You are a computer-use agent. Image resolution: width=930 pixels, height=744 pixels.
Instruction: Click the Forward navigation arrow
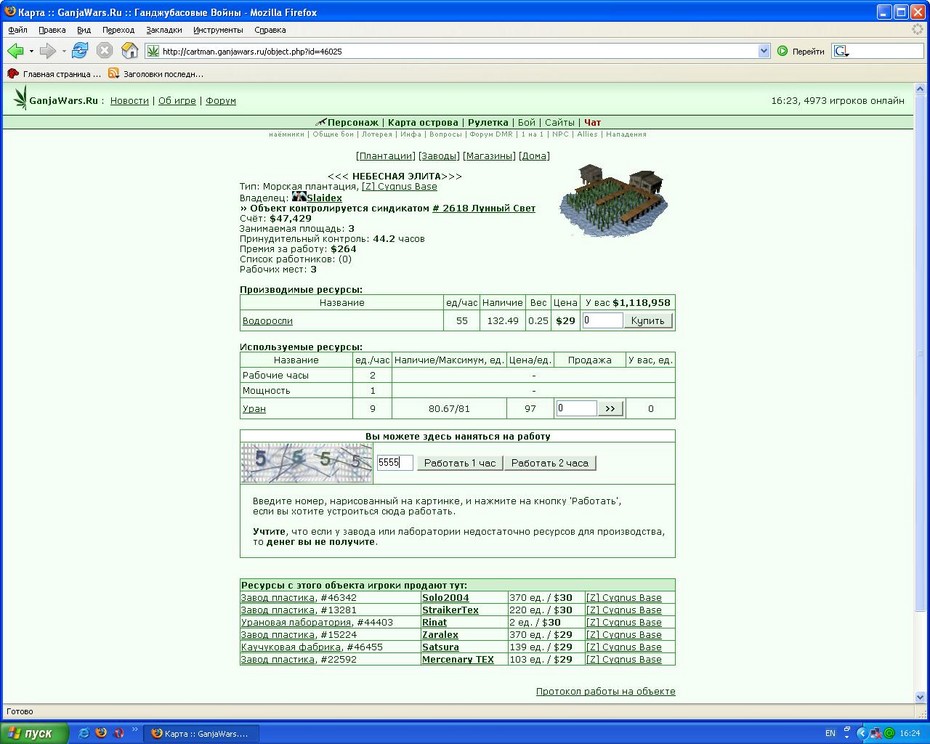(47, 51)
